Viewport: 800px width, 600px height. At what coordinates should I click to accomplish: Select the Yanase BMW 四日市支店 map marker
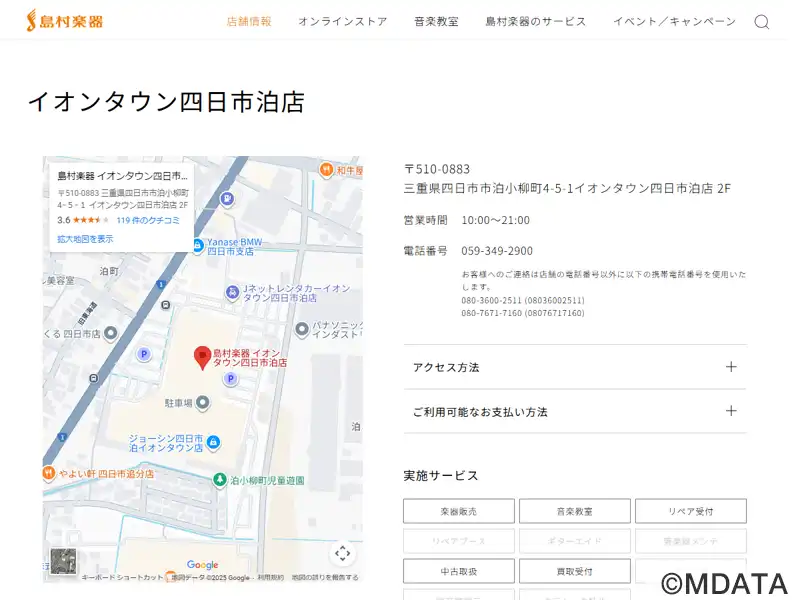click(x=197, y=246)
